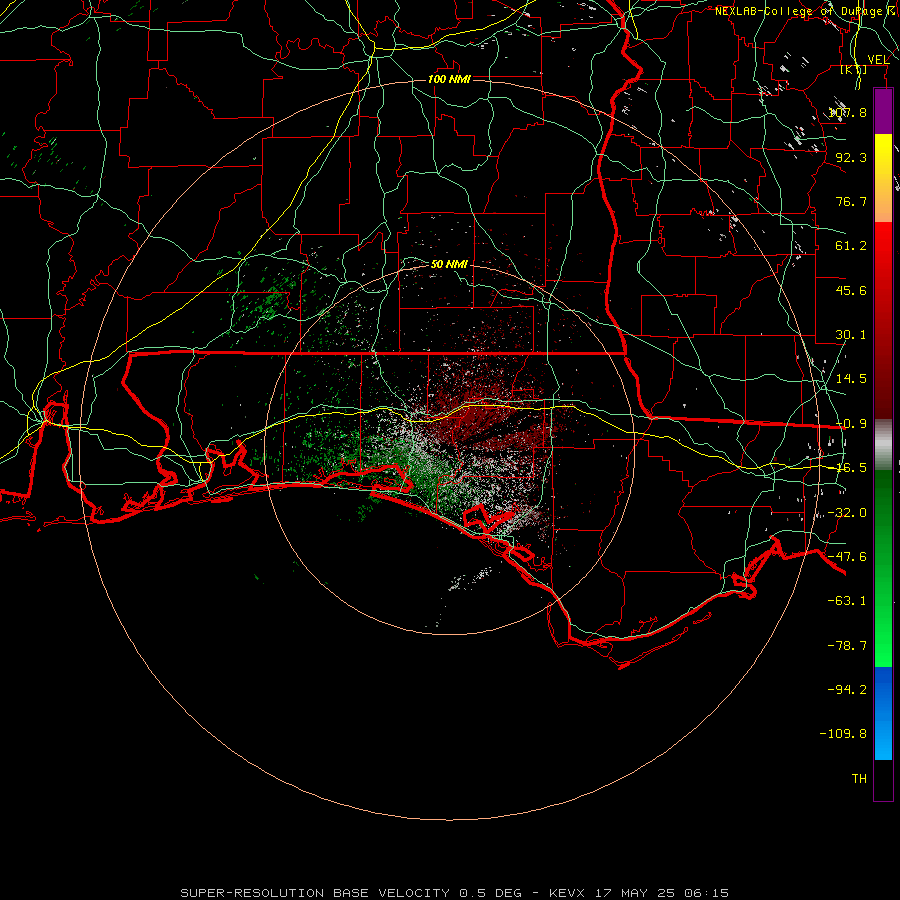Image resolution: width=900 pixels, height=900 pixels.
Task: Click the -63.1 velocity scale value
Action: [848, 601]
